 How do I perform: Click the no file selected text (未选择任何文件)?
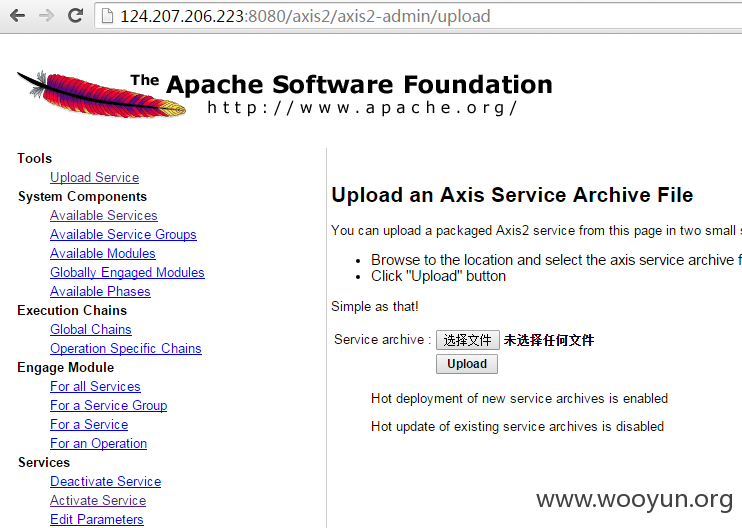[548, 340]
